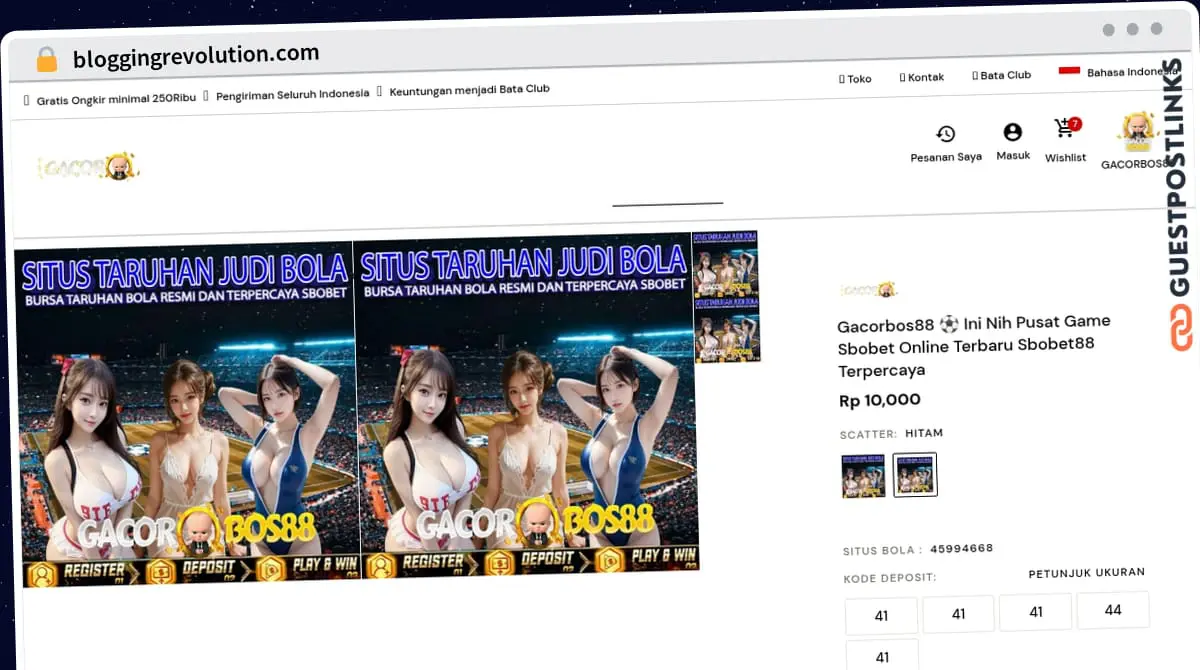Click the Situs Bola code 45994668

(x=961, y=548)
